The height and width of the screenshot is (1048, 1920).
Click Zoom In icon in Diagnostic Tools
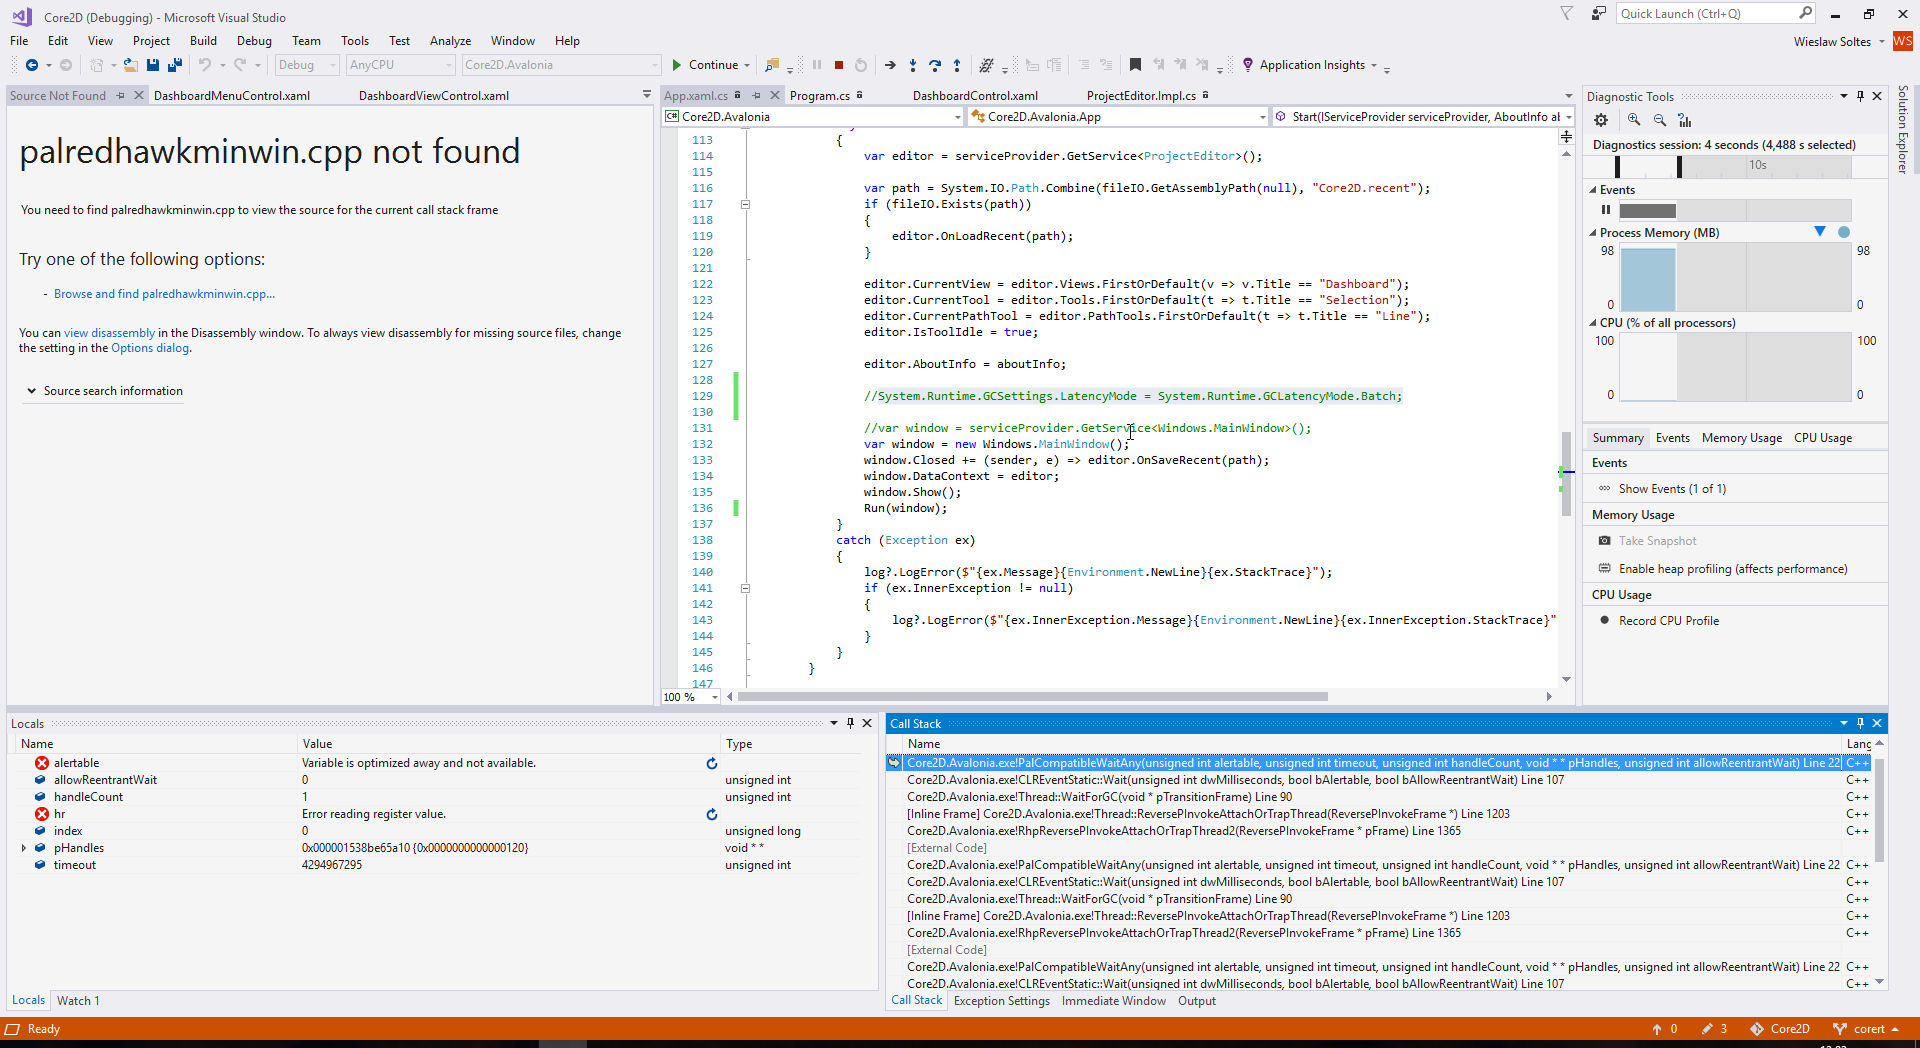[x=1634, y=120]
